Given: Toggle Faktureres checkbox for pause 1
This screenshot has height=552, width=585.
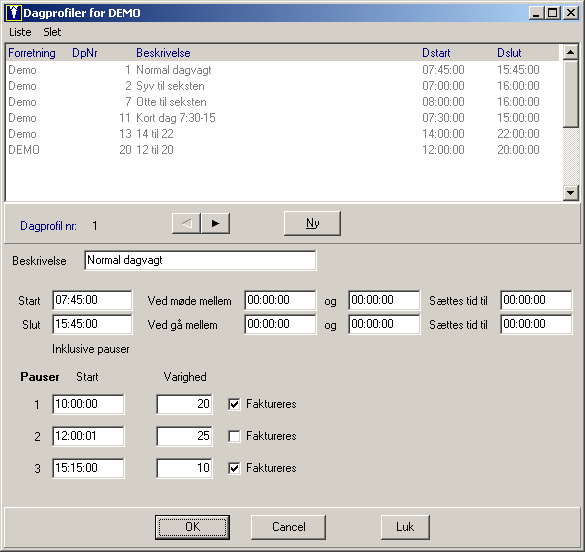Looking at the screenshot, I should coord(234,404).
